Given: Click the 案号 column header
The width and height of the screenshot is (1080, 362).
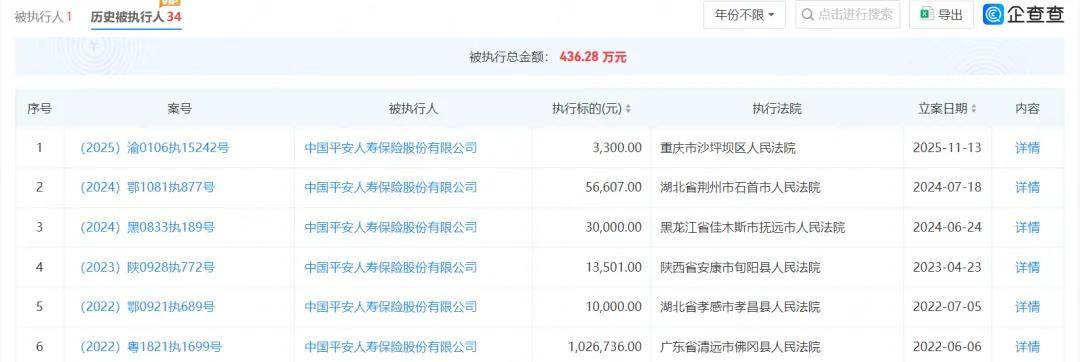Looking at the screenshot, I should 179,109.
